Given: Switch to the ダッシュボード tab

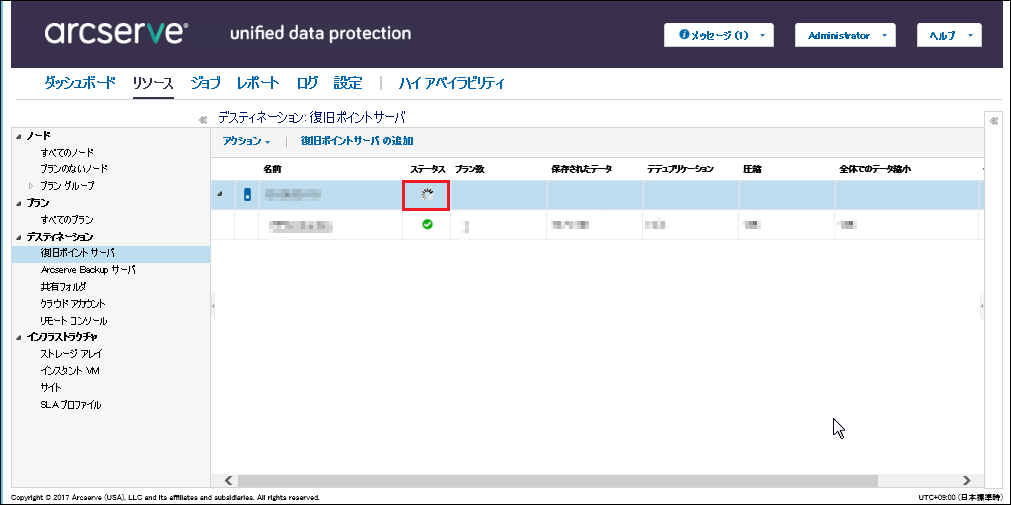Looking at the screenshot, I should coord(80,83).
